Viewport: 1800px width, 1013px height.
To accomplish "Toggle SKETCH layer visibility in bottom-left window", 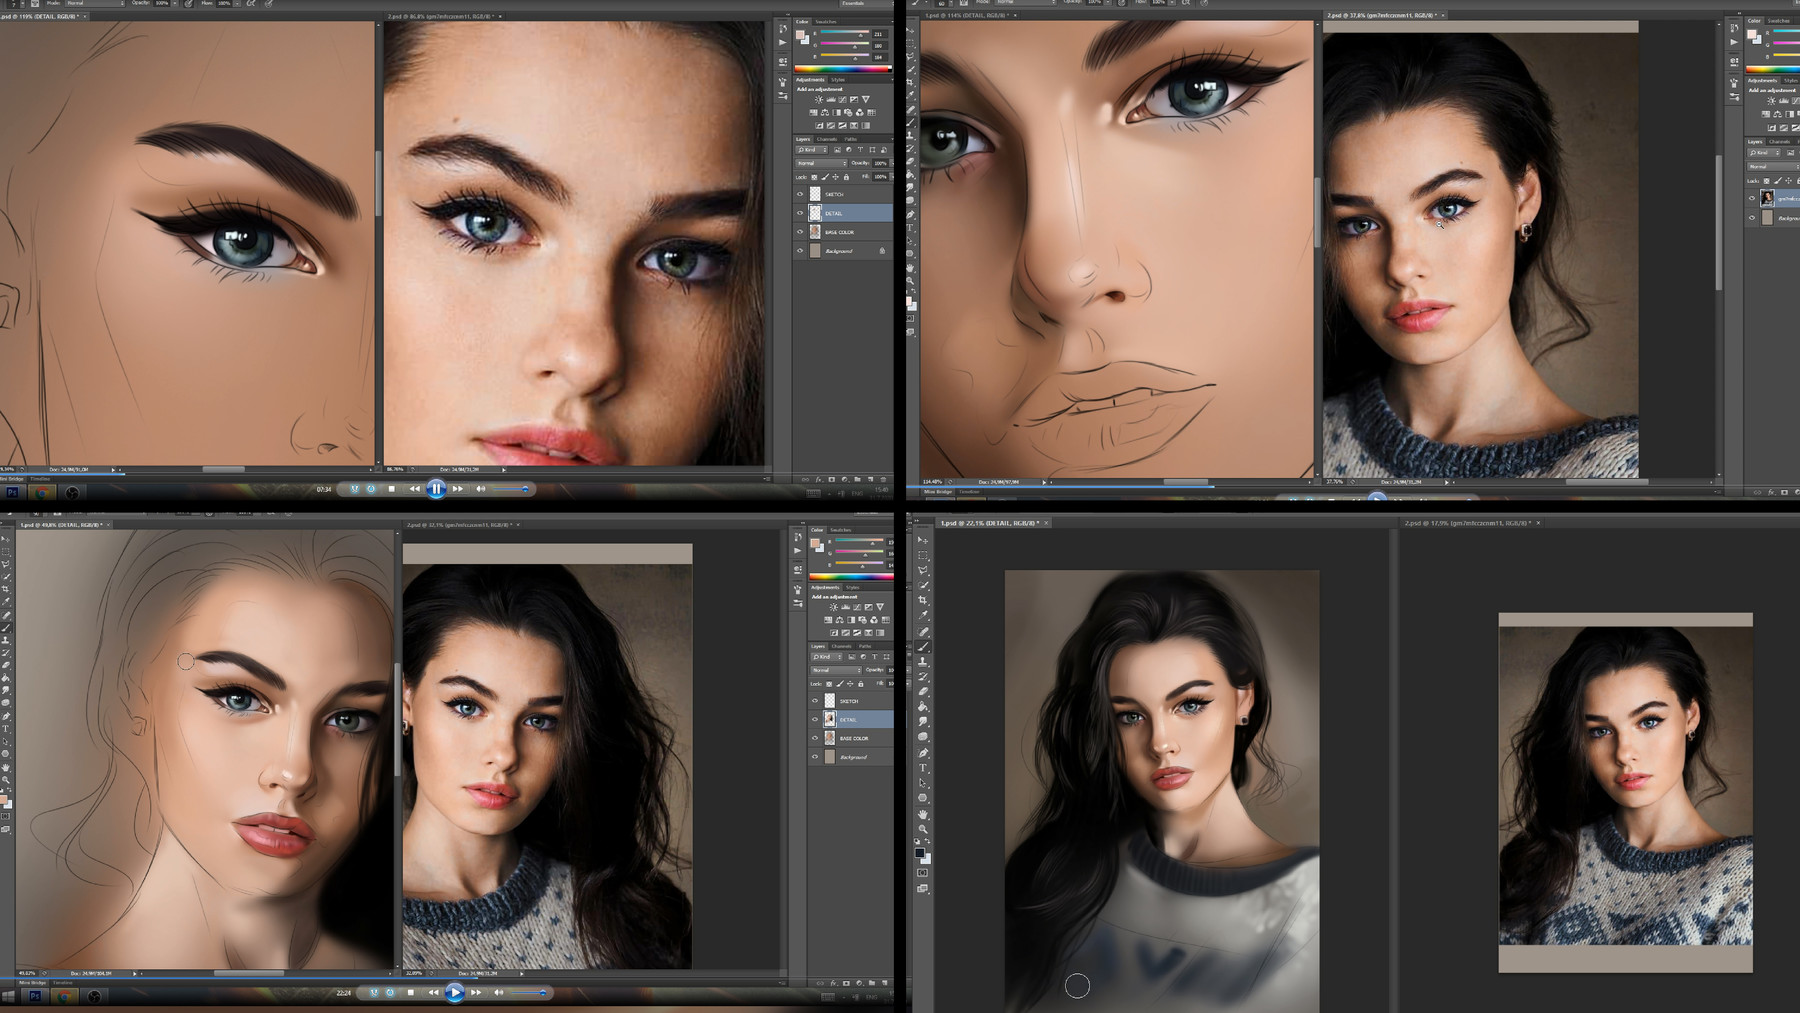I will click(815, 701).
